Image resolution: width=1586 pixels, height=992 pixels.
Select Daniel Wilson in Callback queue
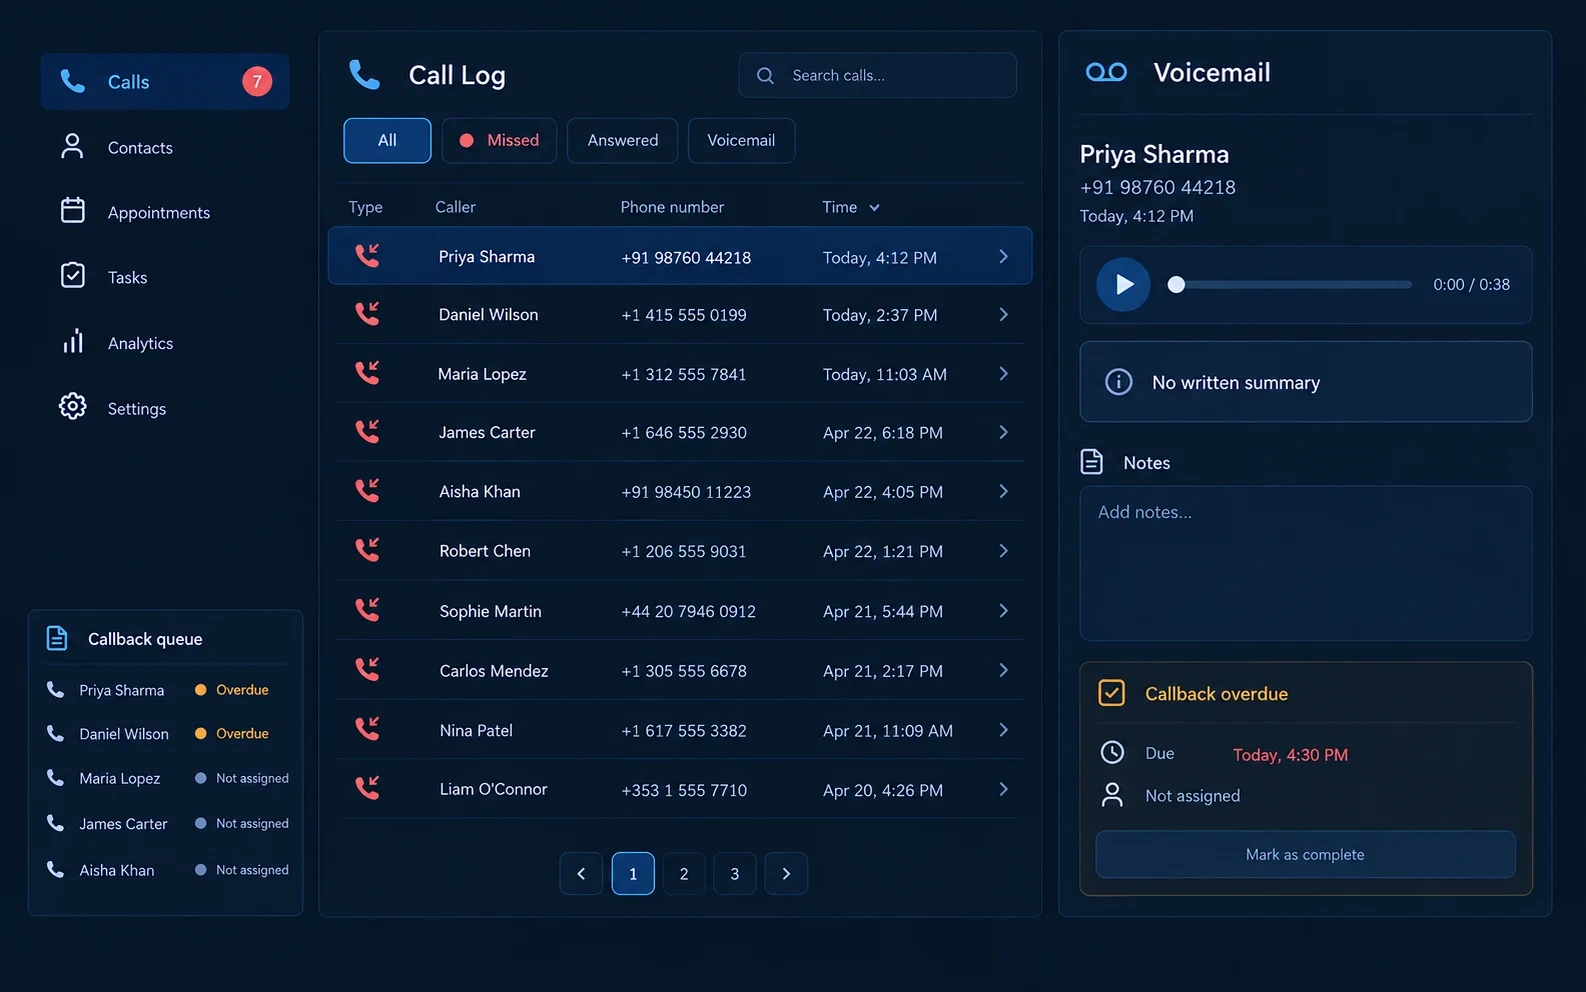pyautogui.click(x=166, y=733)
